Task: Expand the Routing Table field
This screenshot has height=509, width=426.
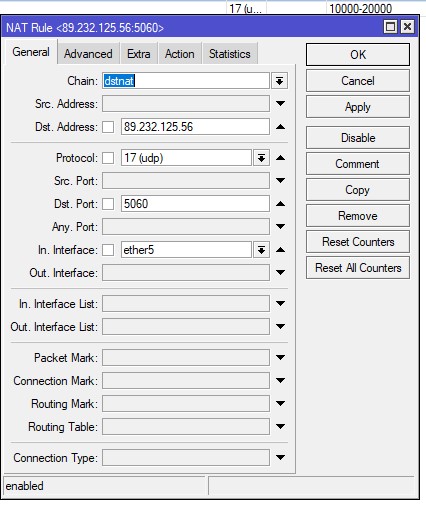Action: pos(281,426)
